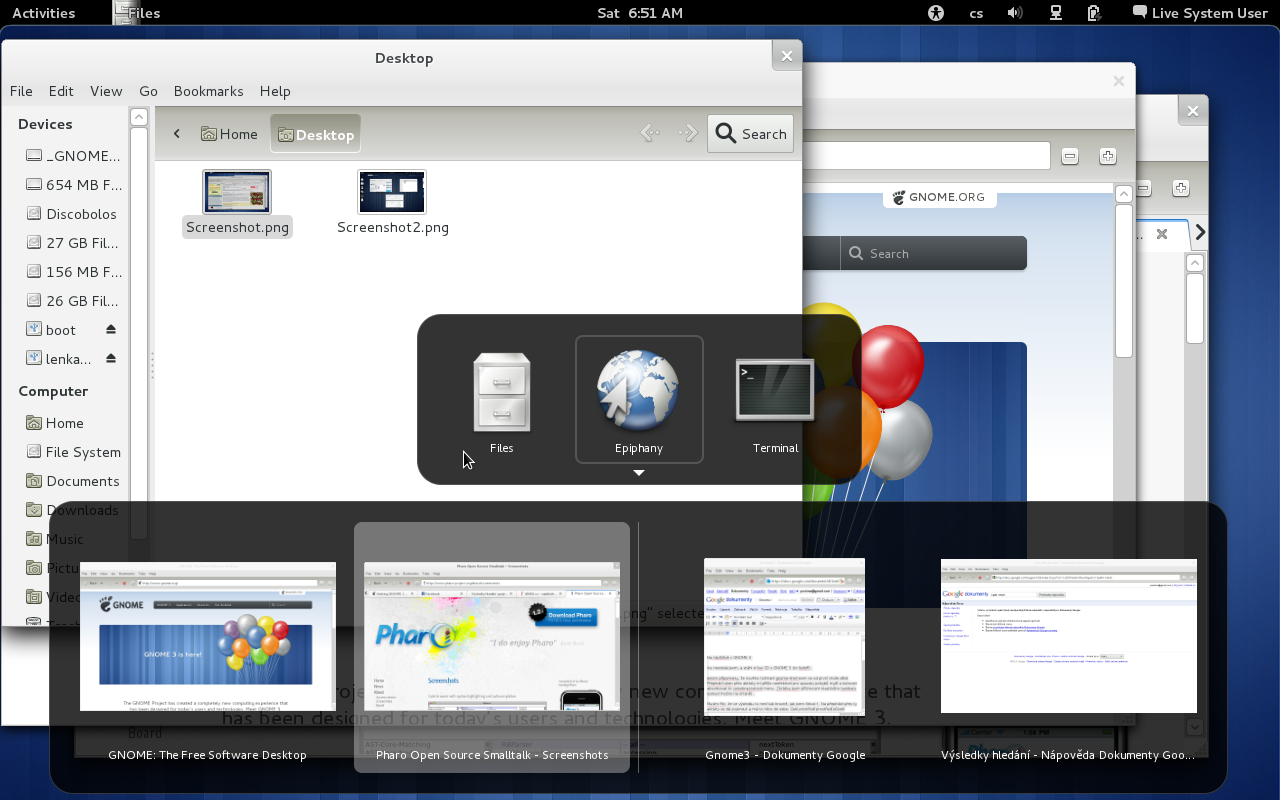
Task: Click the browser page scrollbar up arrow
Action: [1123, 194]
